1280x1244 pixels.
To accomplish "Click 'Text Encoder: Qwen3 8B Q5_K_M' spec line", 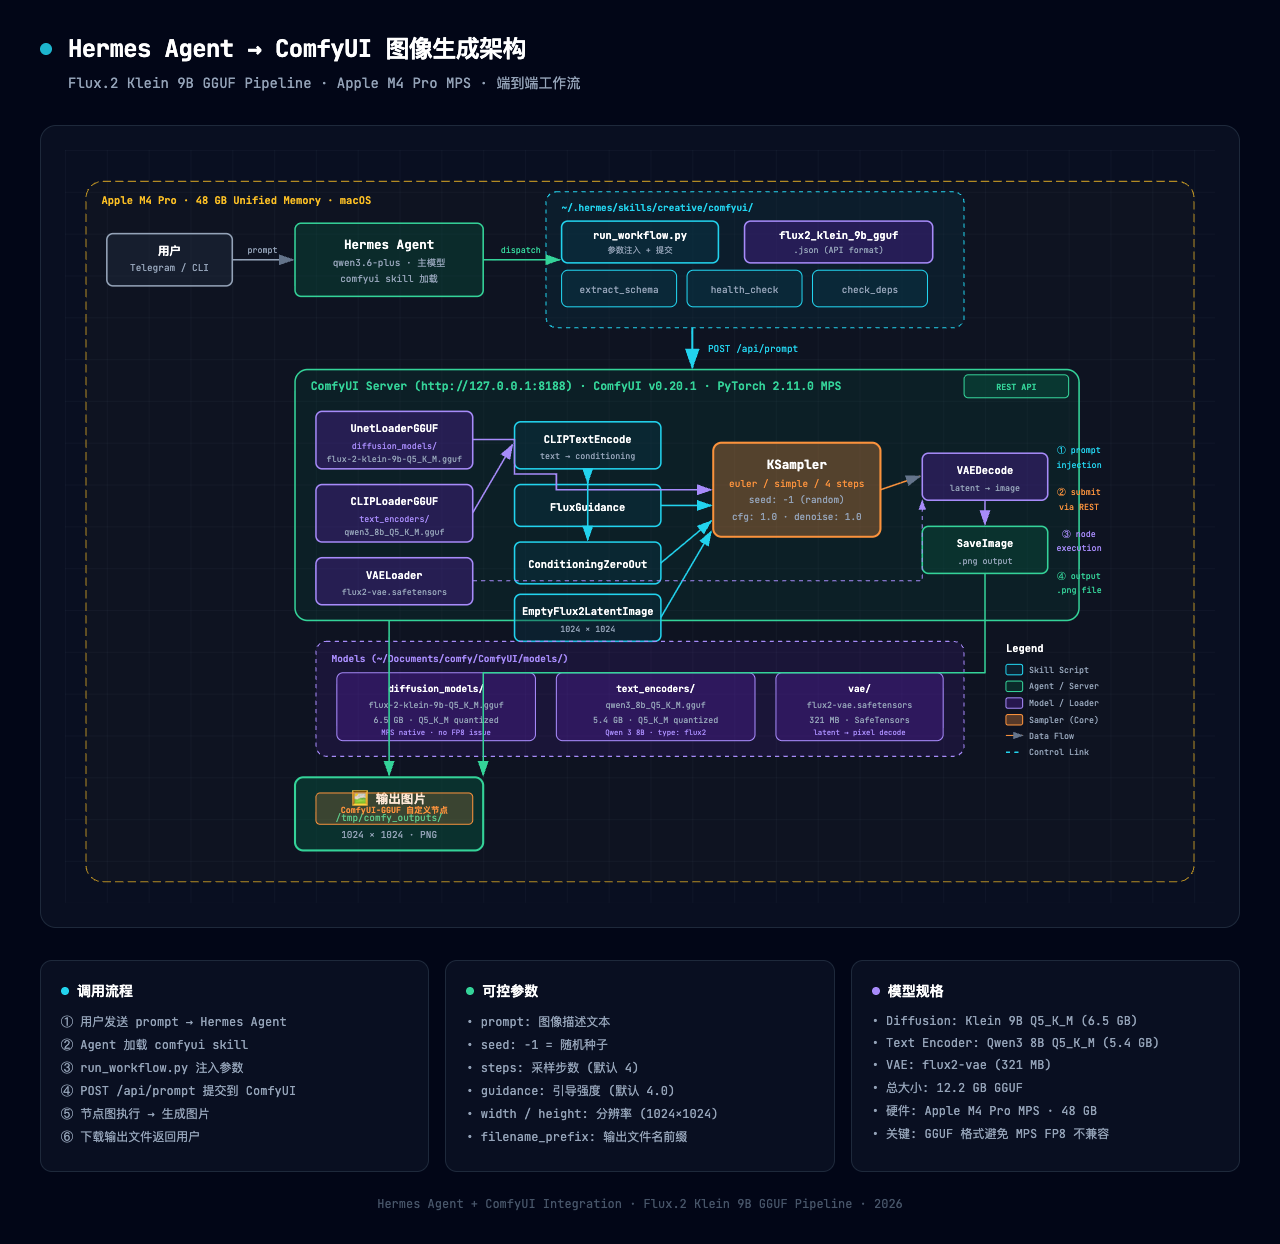I will (1022, 1042).
